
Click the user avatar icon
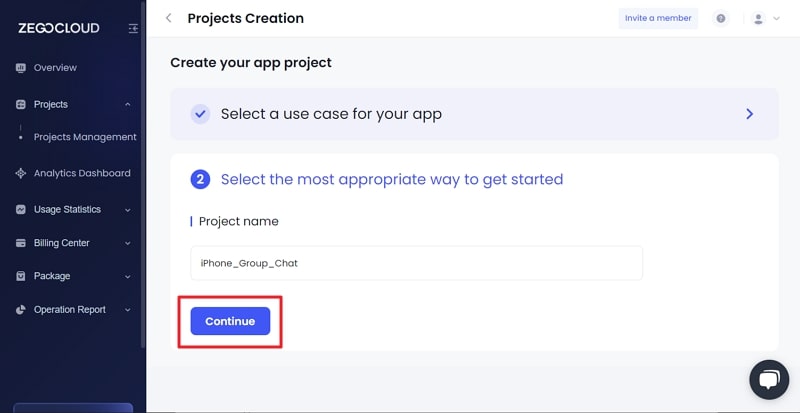[759, 18]
